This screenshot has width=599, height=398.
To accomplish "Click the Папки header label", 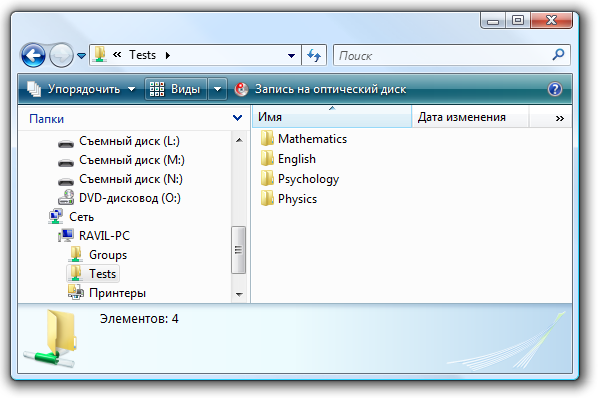I will 47,119.
